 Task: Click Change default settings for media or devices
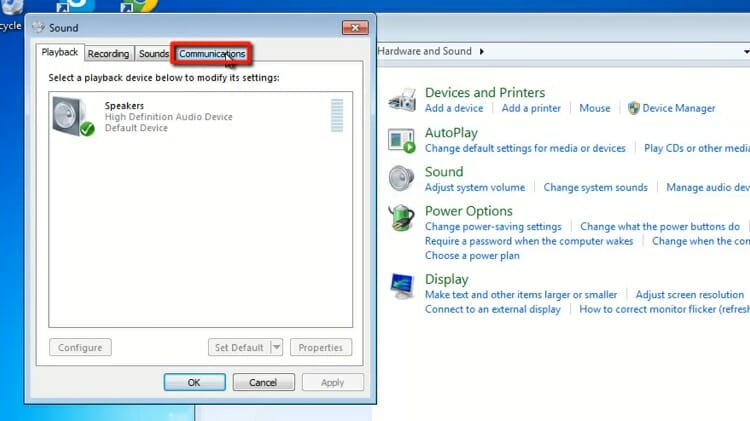[x=525, y=148]
